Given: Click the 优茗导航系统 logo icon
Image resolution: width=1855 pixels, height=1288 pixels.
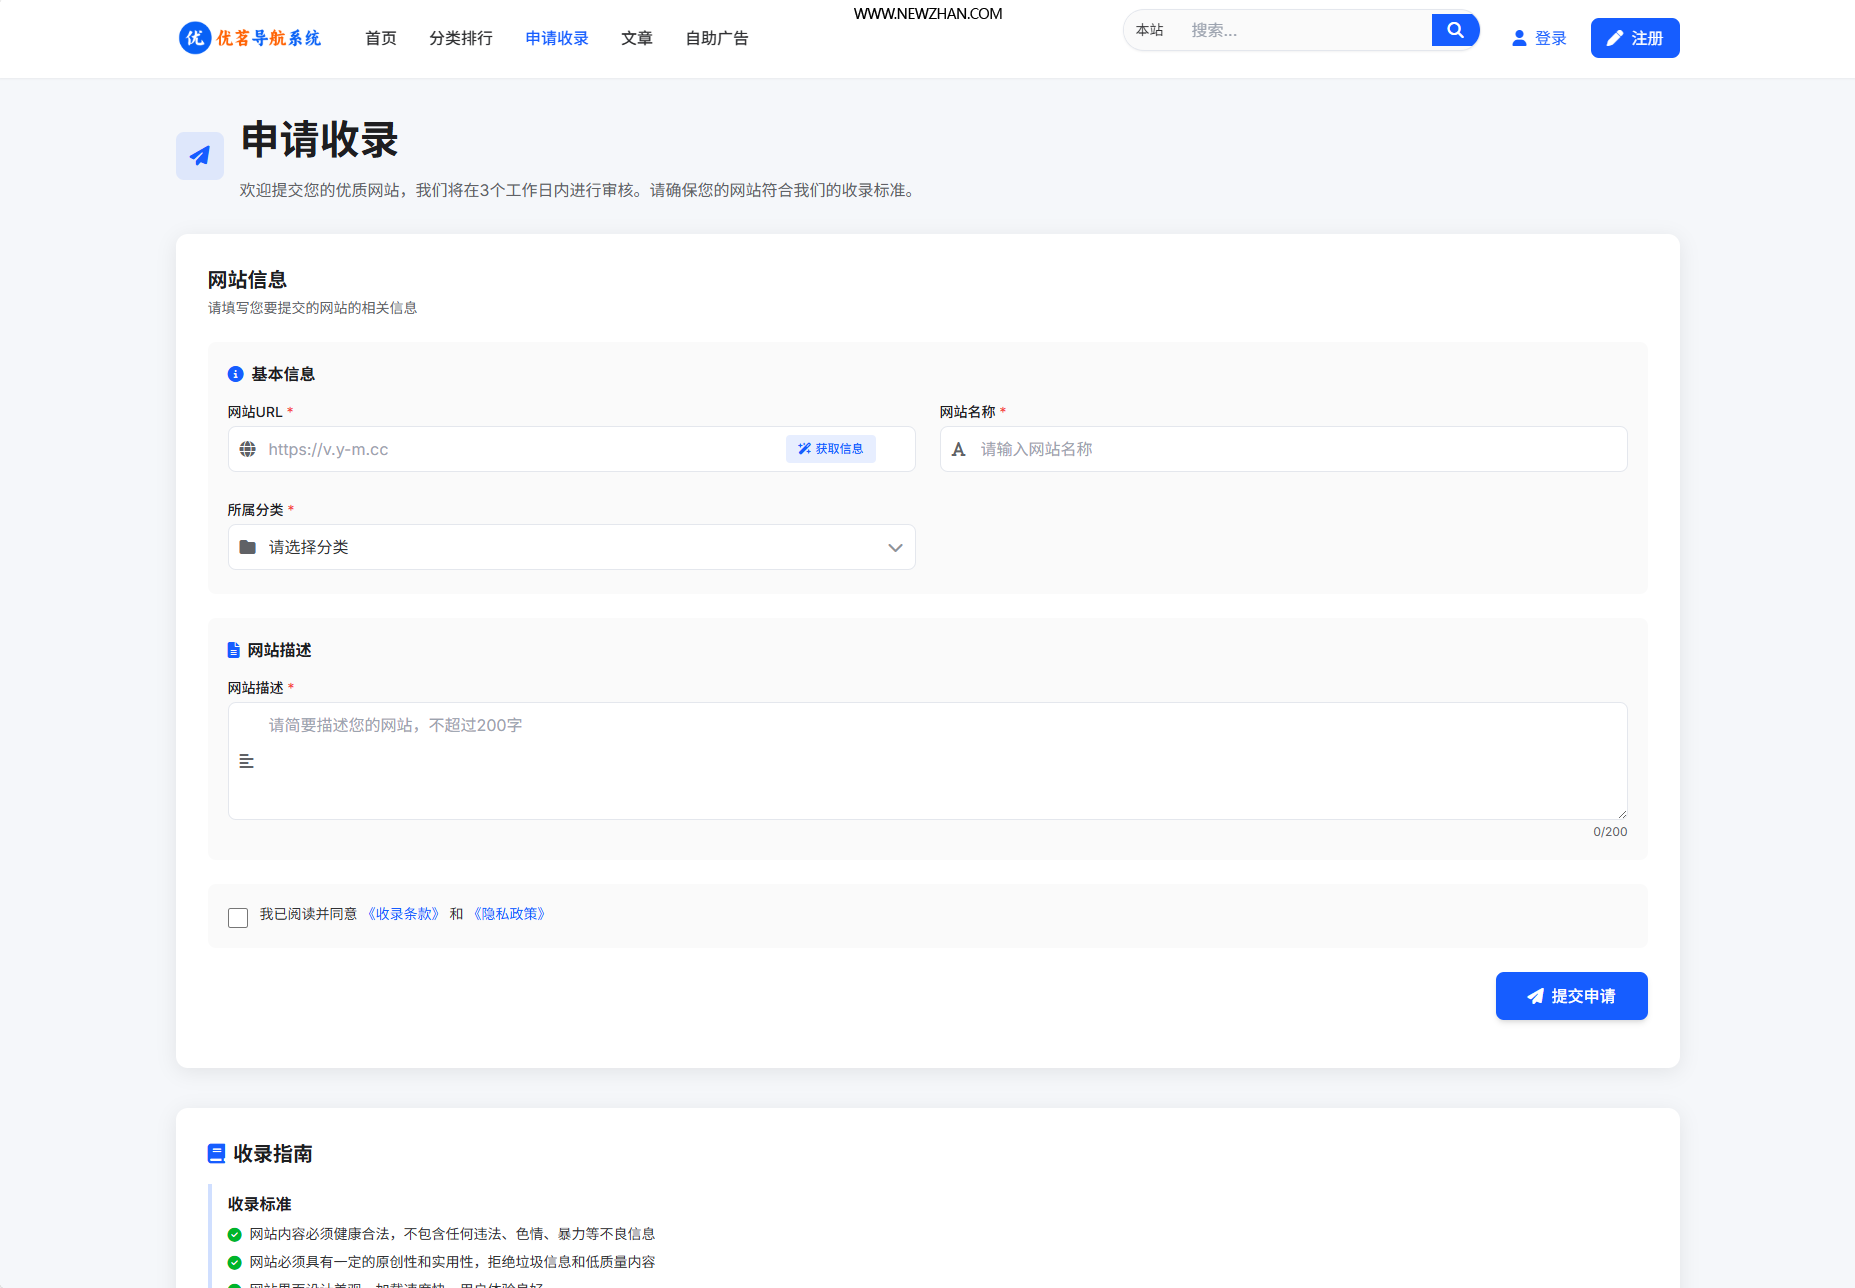Looking at the screenshot, I should coord(195,38).
